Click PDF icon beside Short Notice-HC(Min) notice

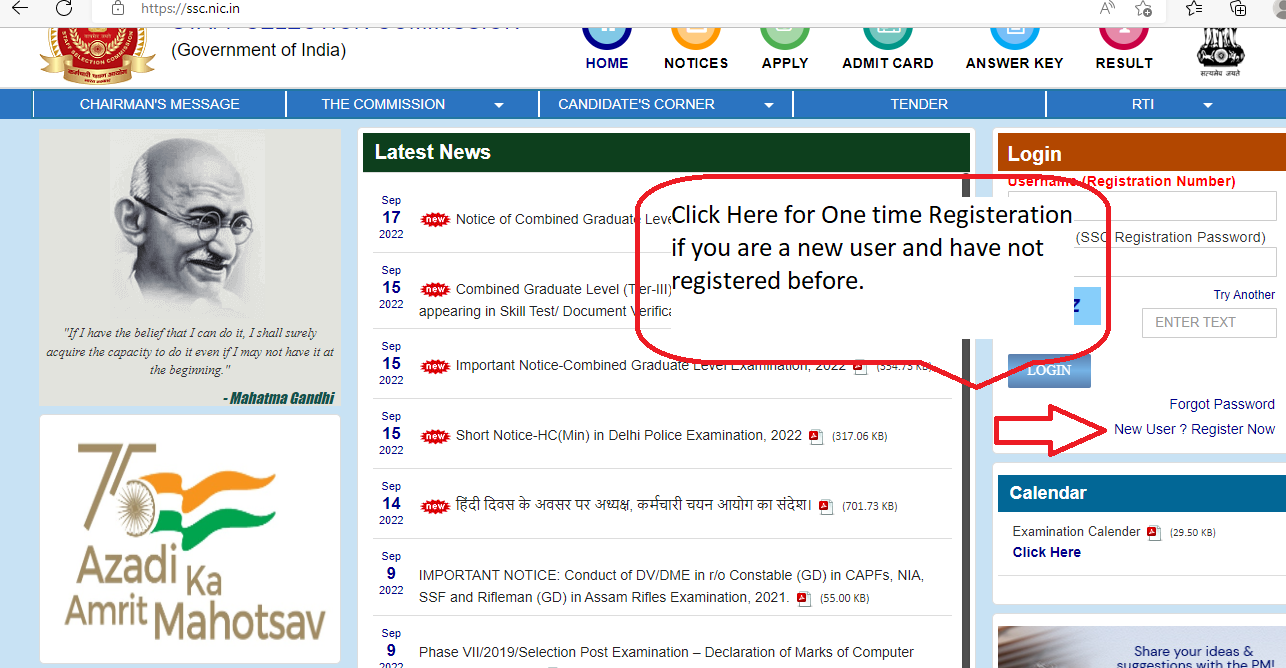click(816, 436)
